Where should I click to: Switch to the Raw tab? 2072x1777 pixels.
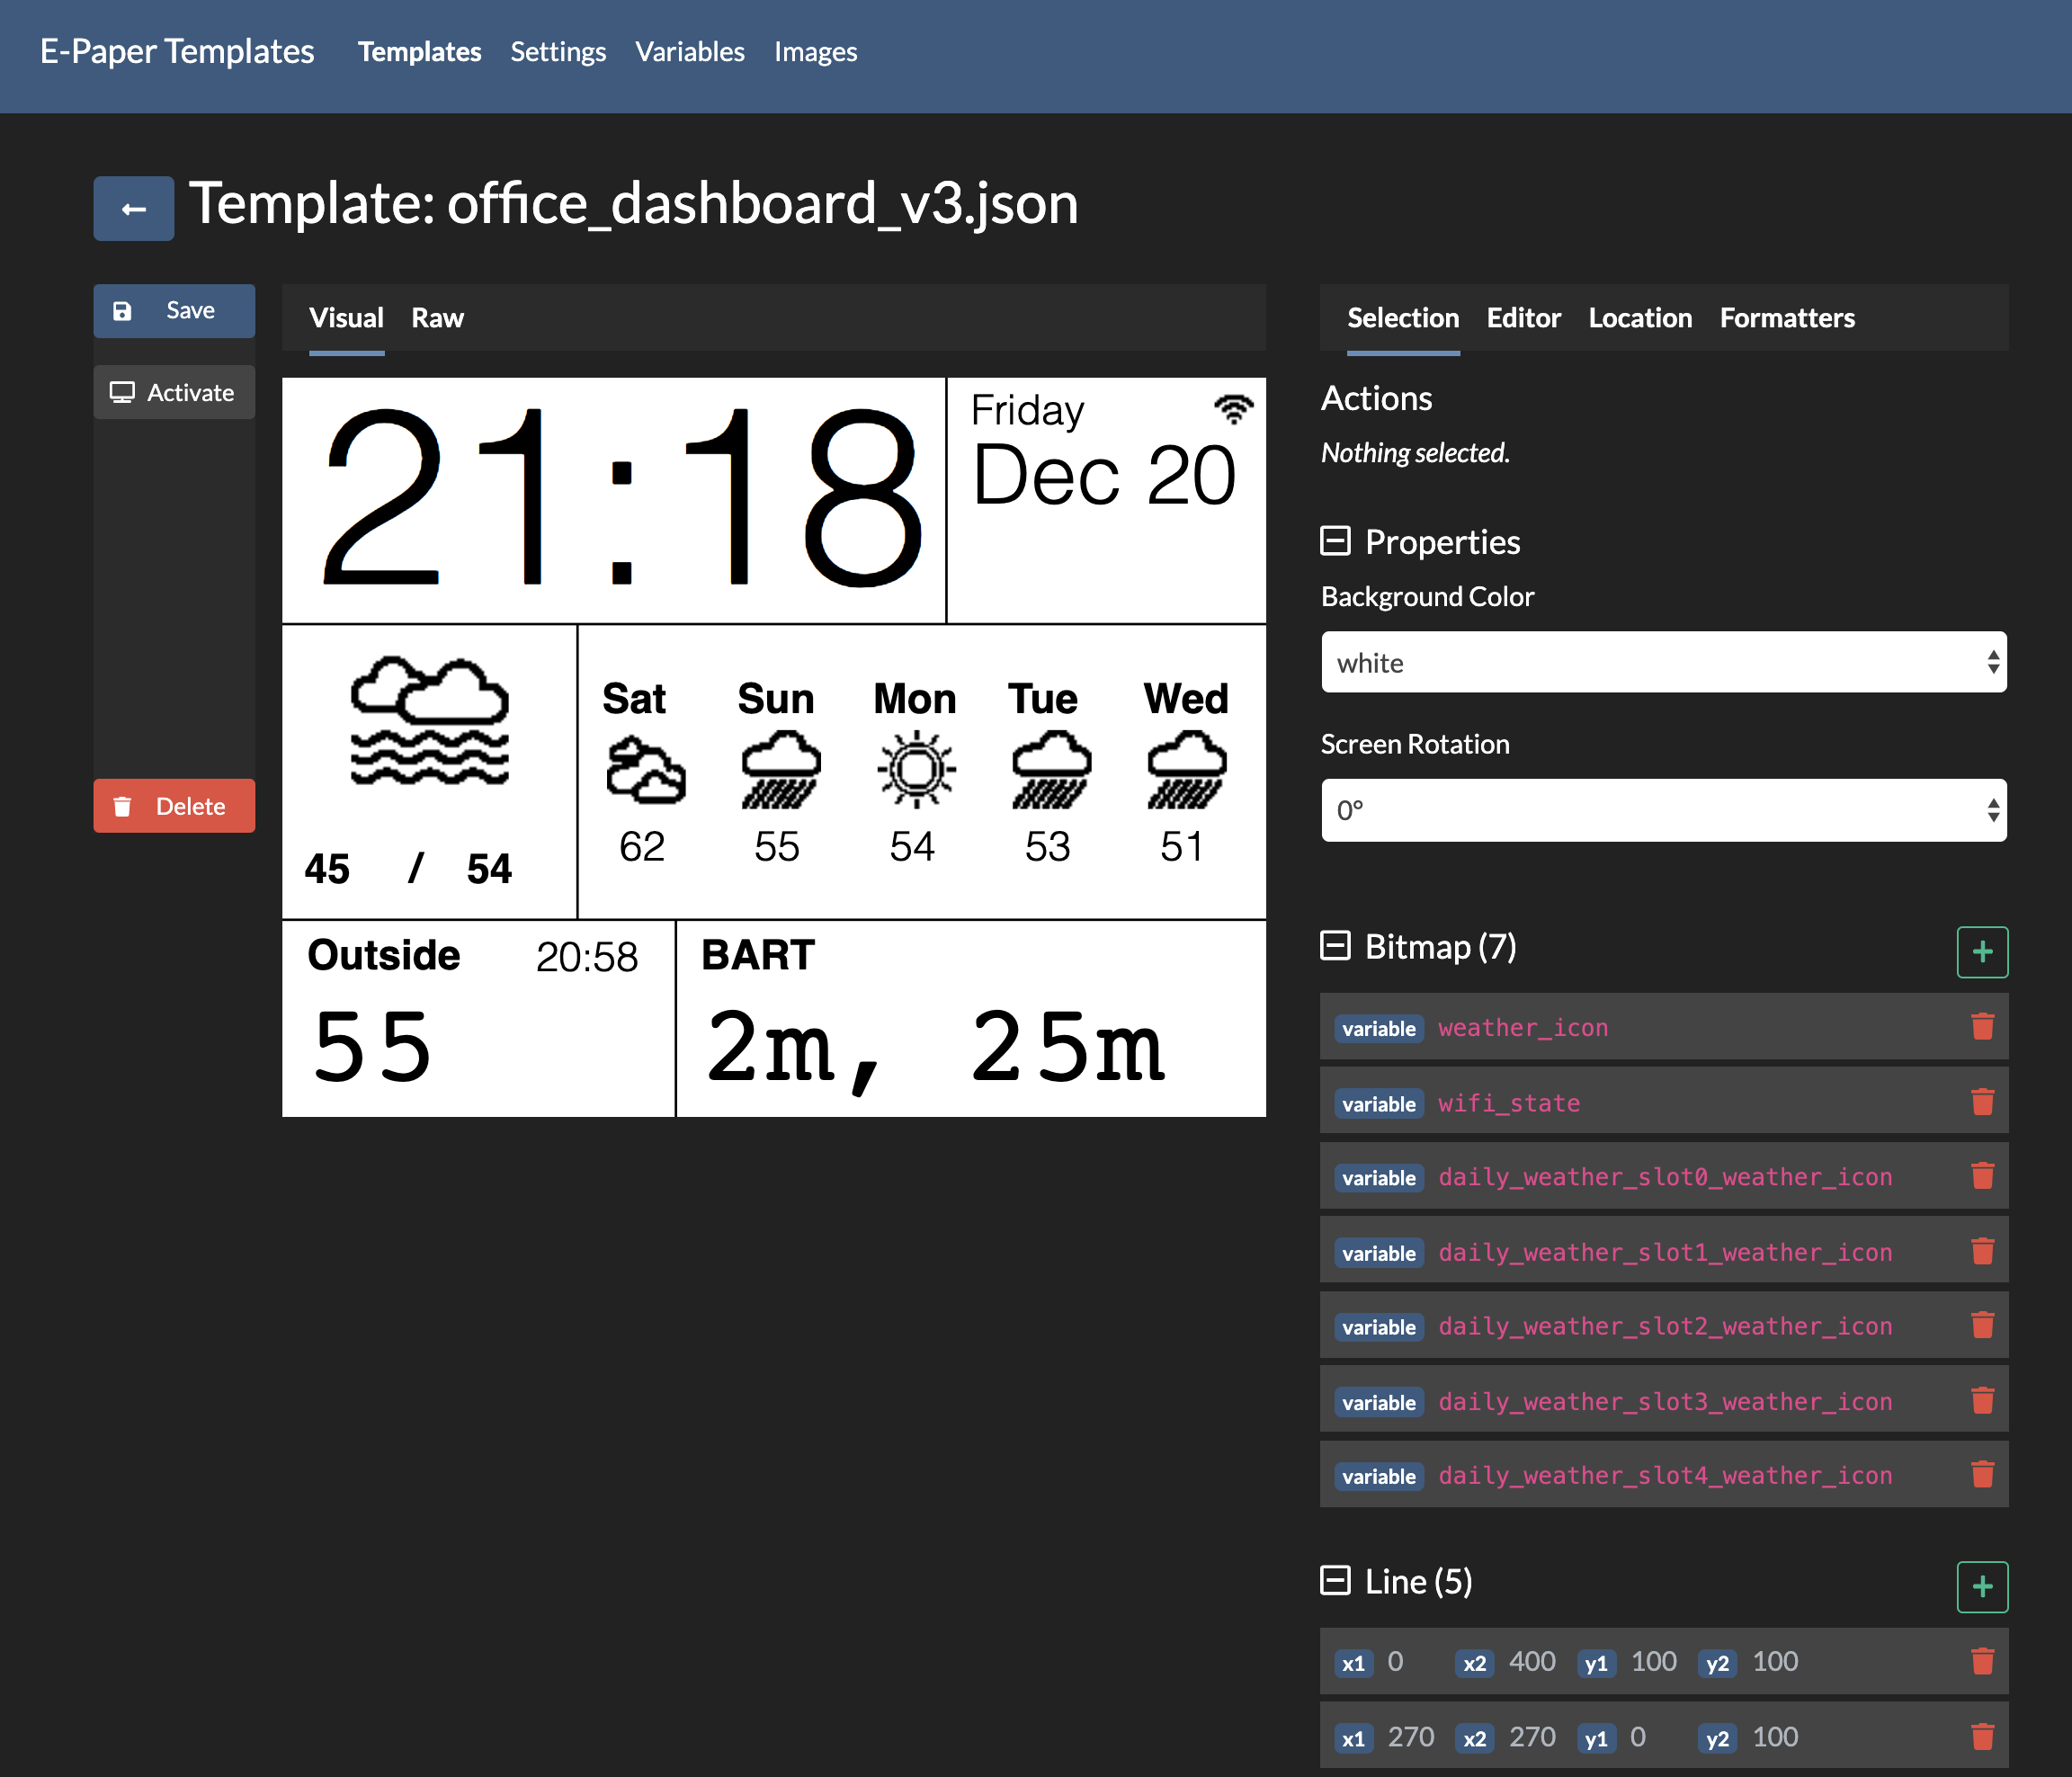tap(437, 318)
